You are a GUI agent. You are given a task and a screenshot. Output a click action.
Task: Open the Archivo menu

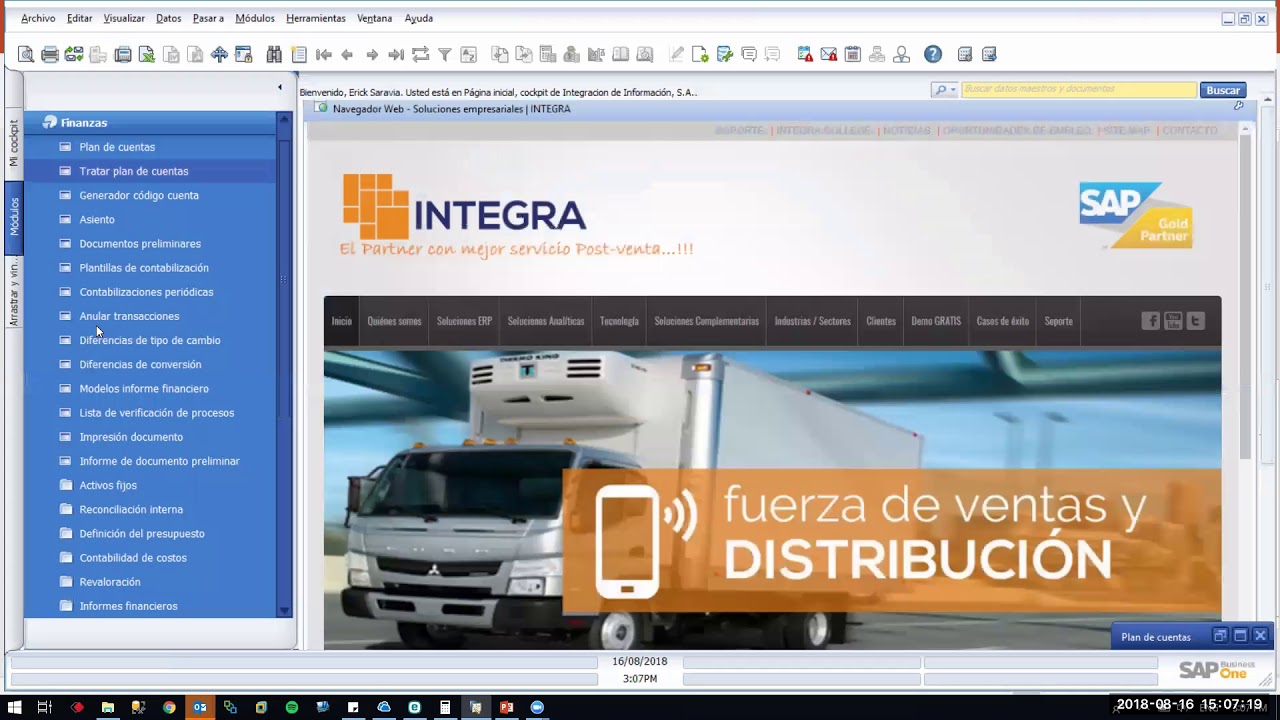click(x=38, y=18)
